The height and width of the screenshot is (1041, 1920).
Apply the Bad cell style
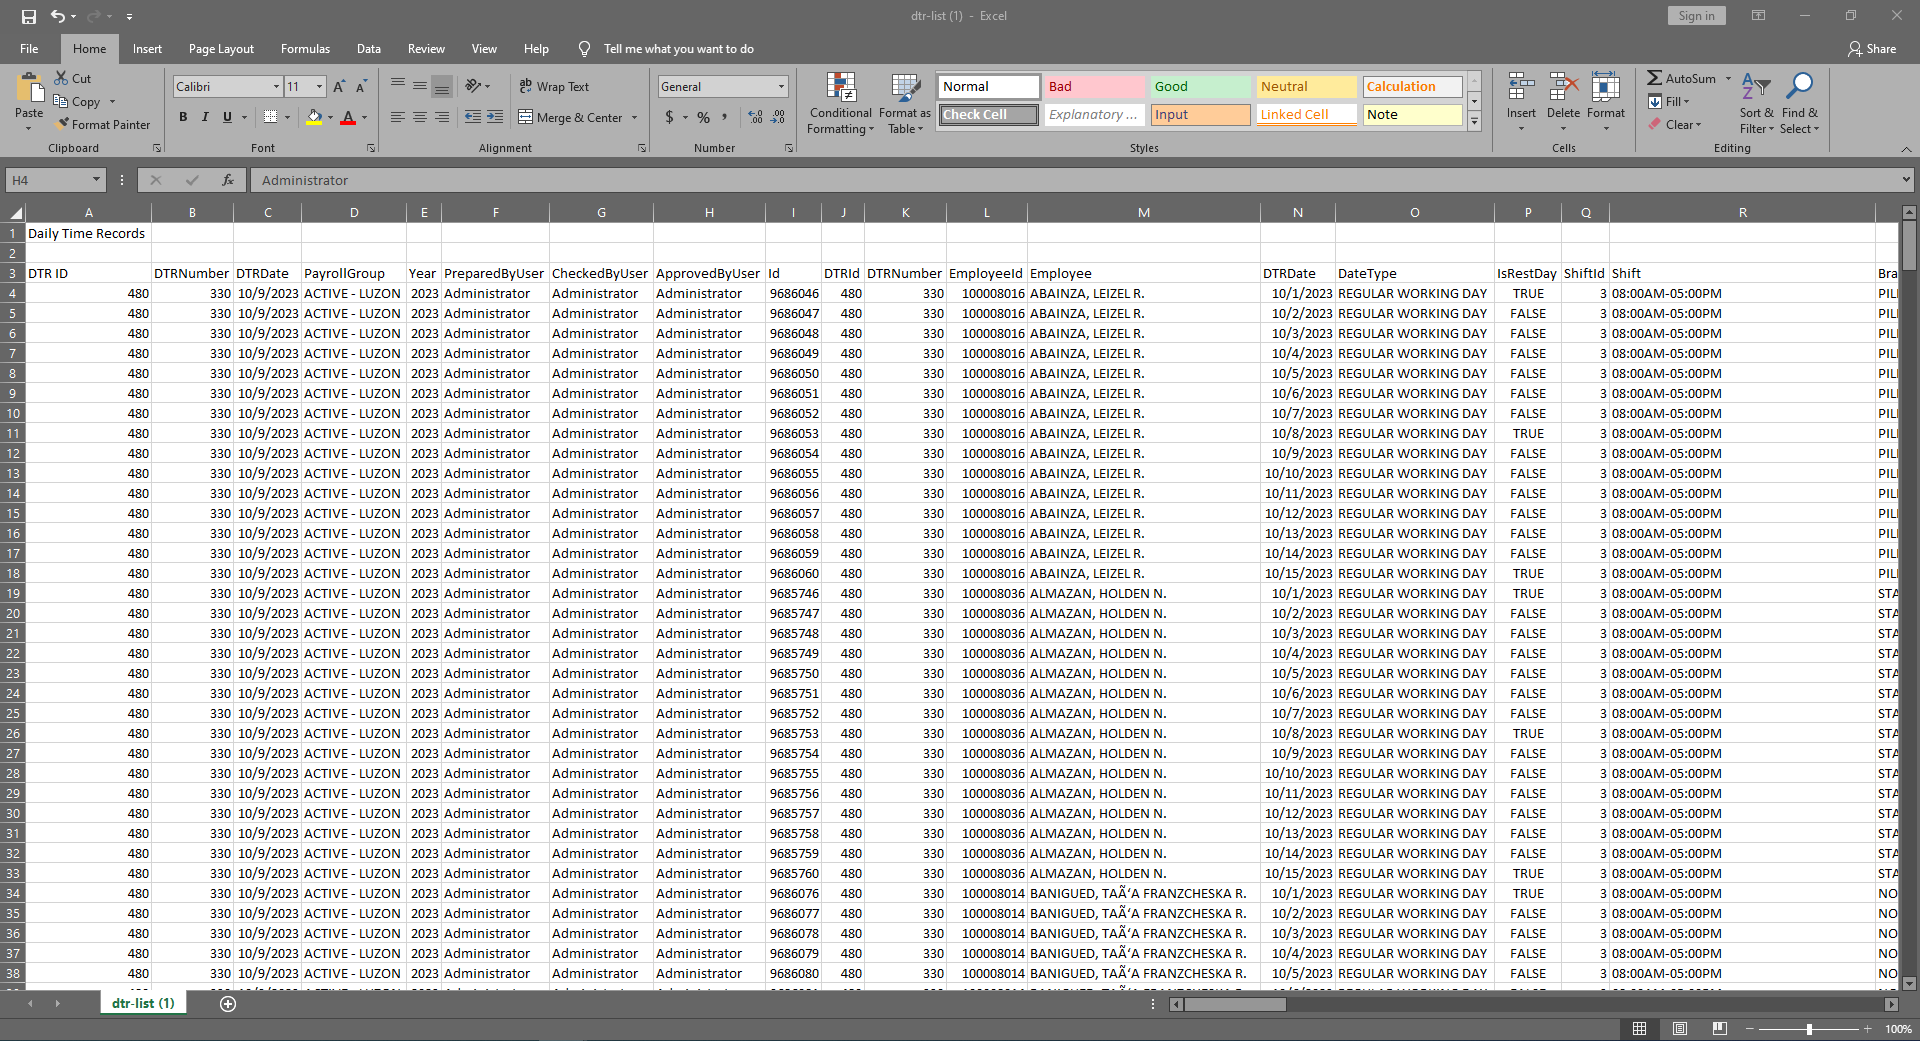(1094, 87)
